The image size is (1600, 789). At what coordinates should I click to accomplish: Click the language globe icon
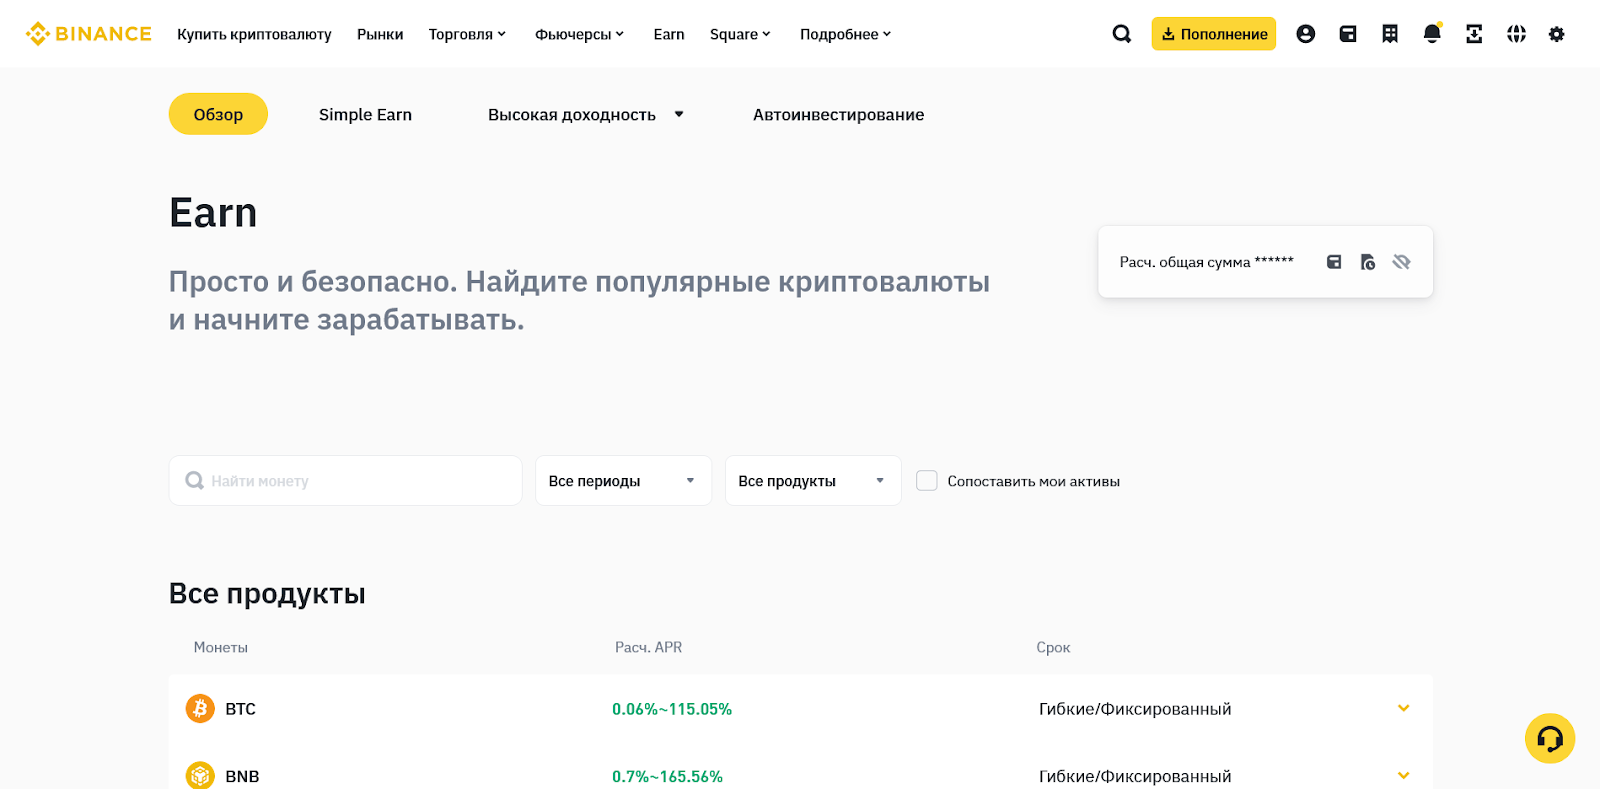point(1516,34)
